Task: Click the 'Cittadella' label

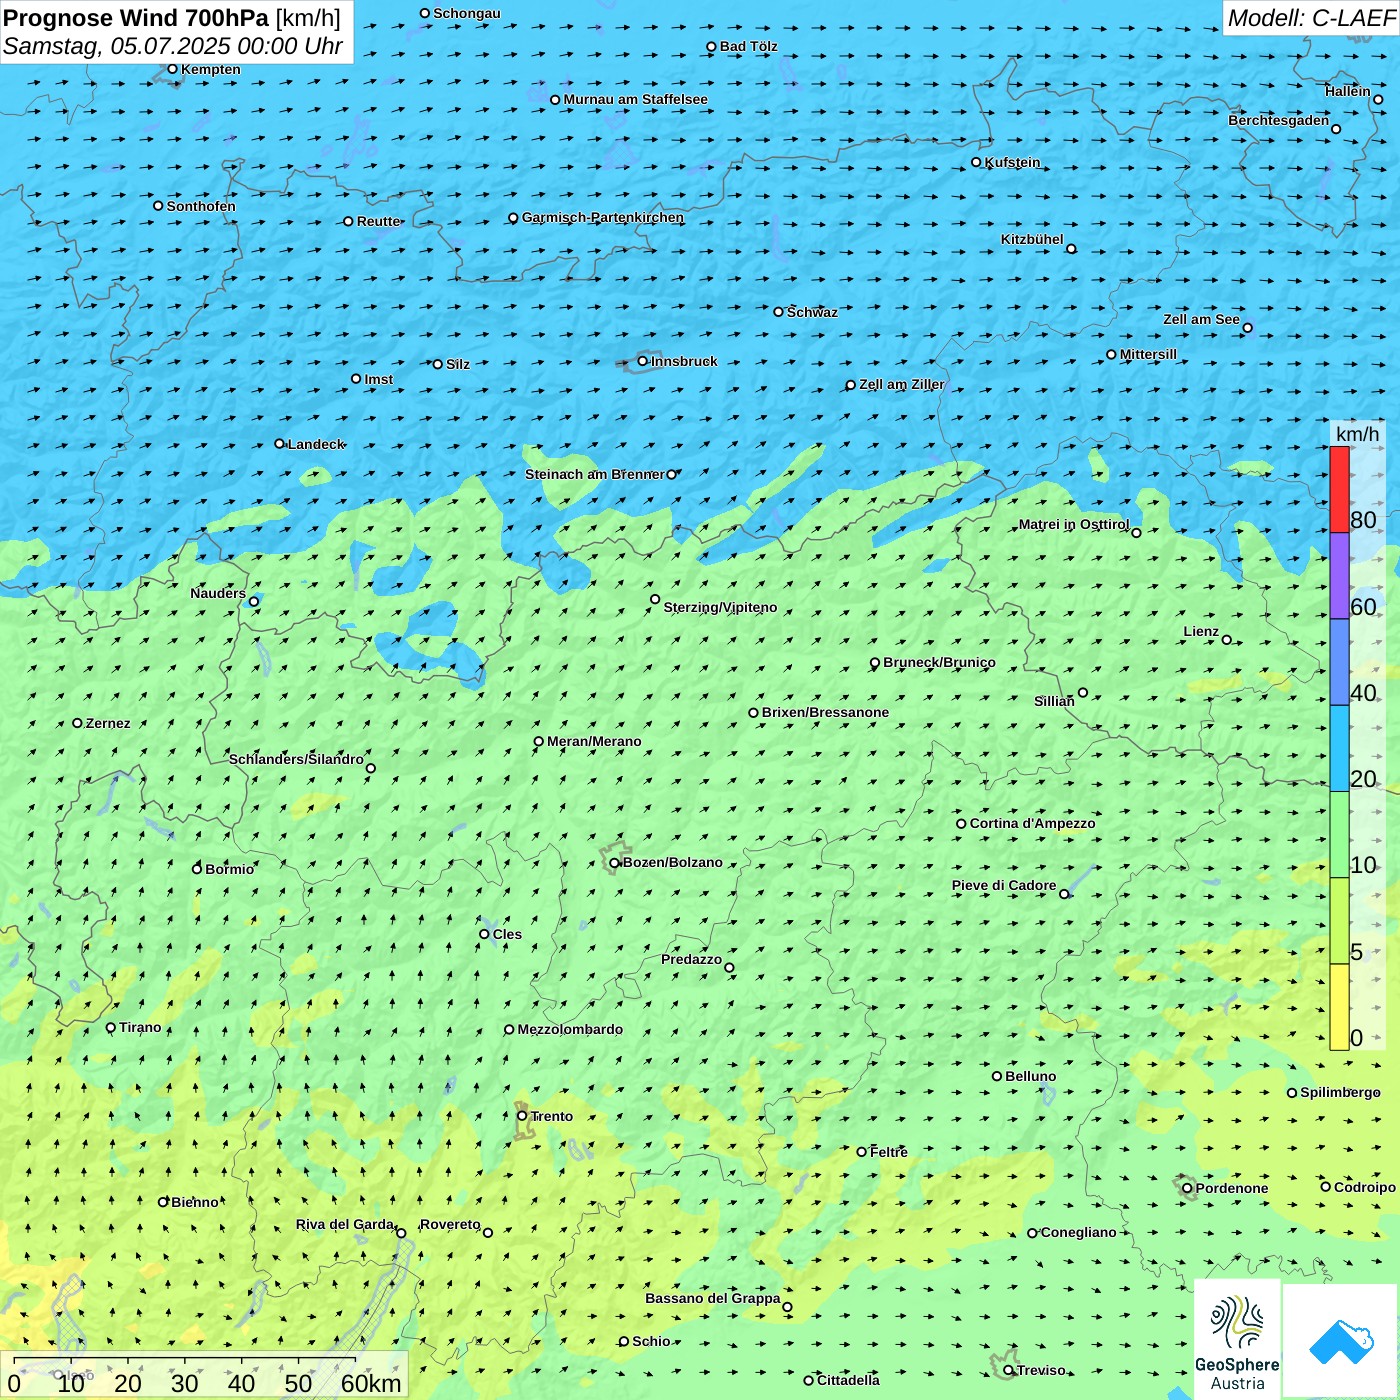Action: [x=849, y=1380]
